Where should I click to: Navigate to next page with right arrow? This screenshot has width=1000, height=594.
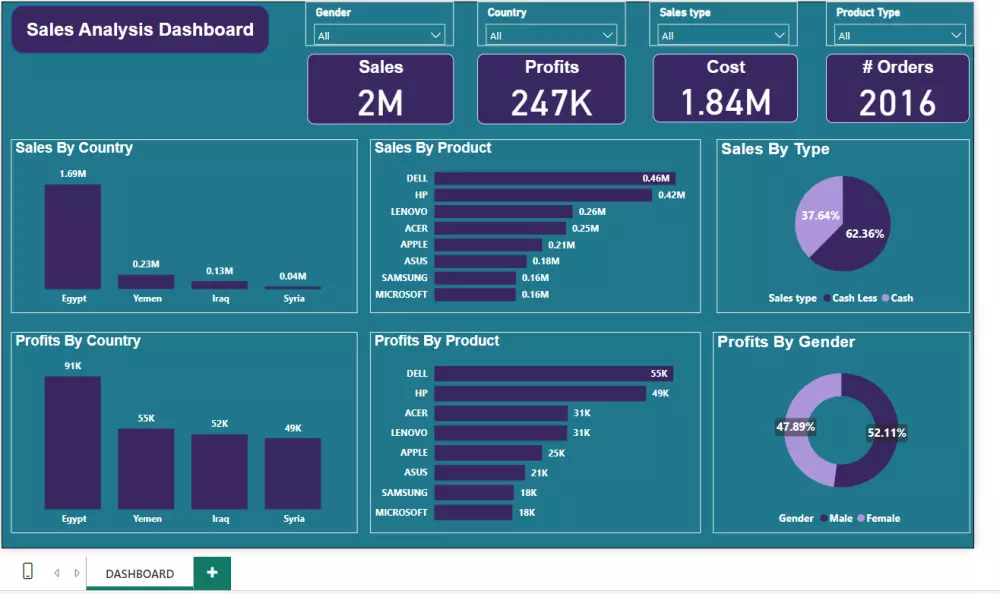77,572
